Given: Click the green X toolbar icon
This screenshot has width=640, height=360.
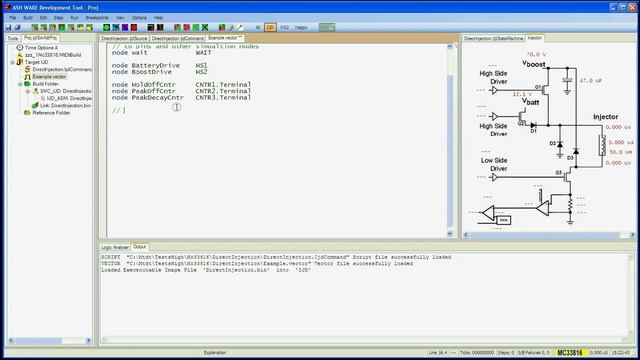Looking at the screenshot, I should click(205, 27).
